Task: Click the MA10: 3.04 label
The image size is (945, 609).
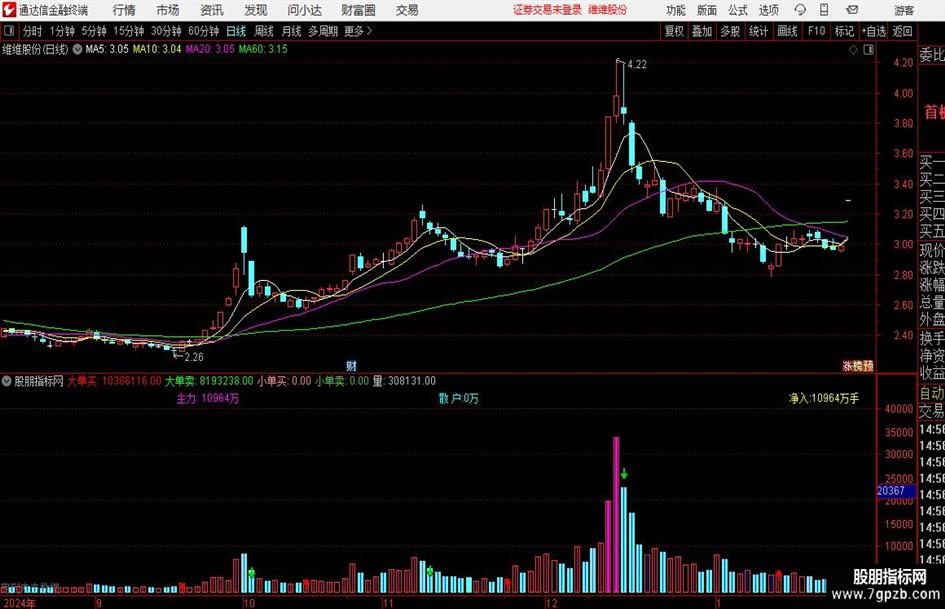Action: (x=157, y=49)
